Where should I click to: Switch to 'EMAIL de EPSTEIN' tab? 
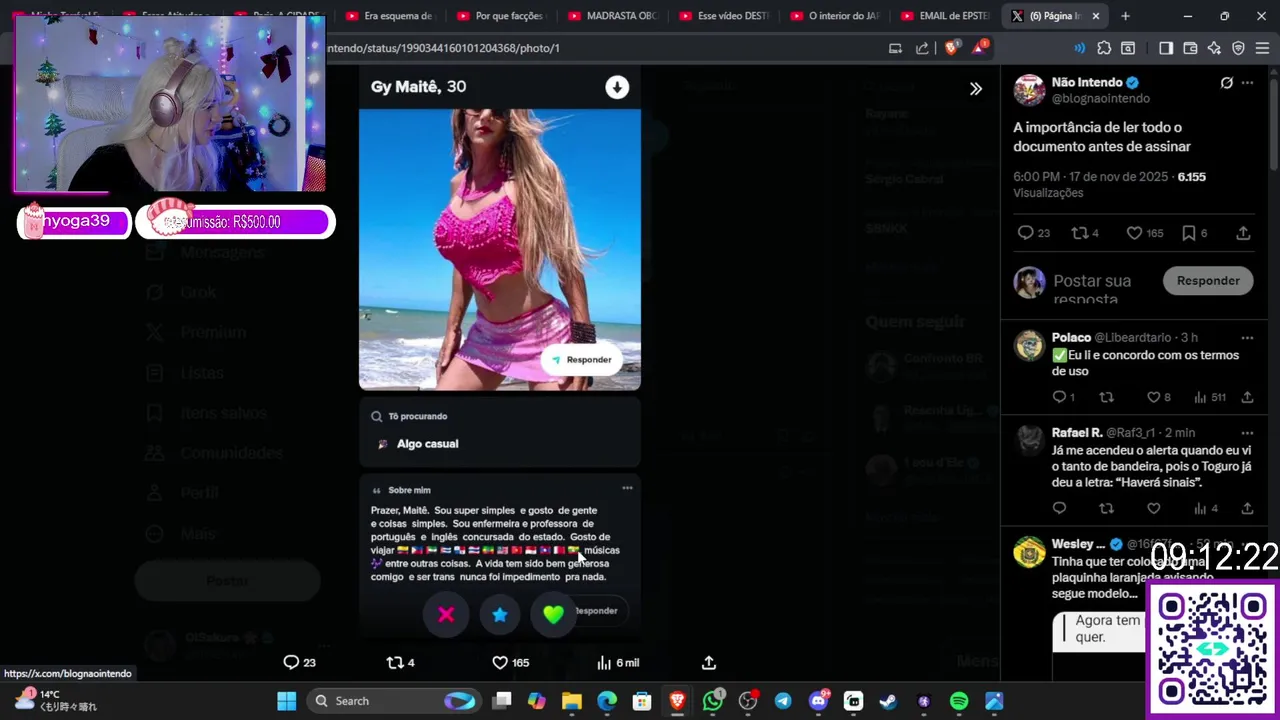click(x=944, y=16)
